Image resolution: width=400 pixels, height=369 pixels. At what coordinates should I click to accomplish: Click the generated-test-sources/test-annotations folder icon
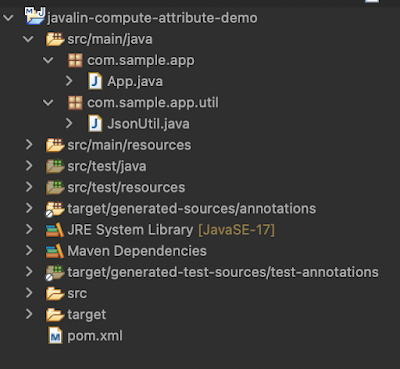[55, 273]
